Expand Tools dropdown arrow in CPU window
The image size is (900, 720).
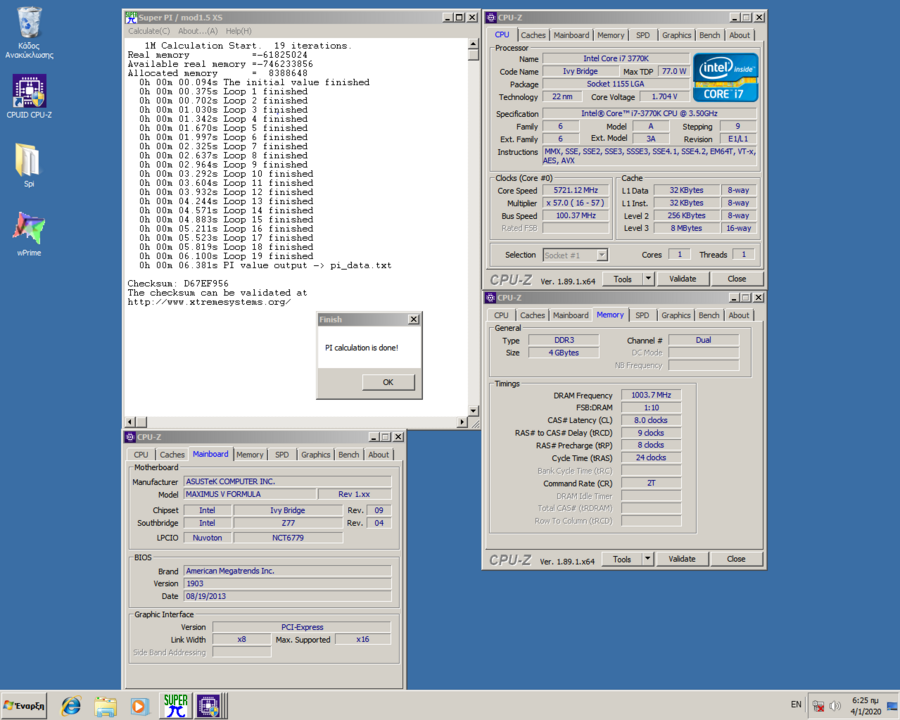pyautogui.click(x=648, y=279)
